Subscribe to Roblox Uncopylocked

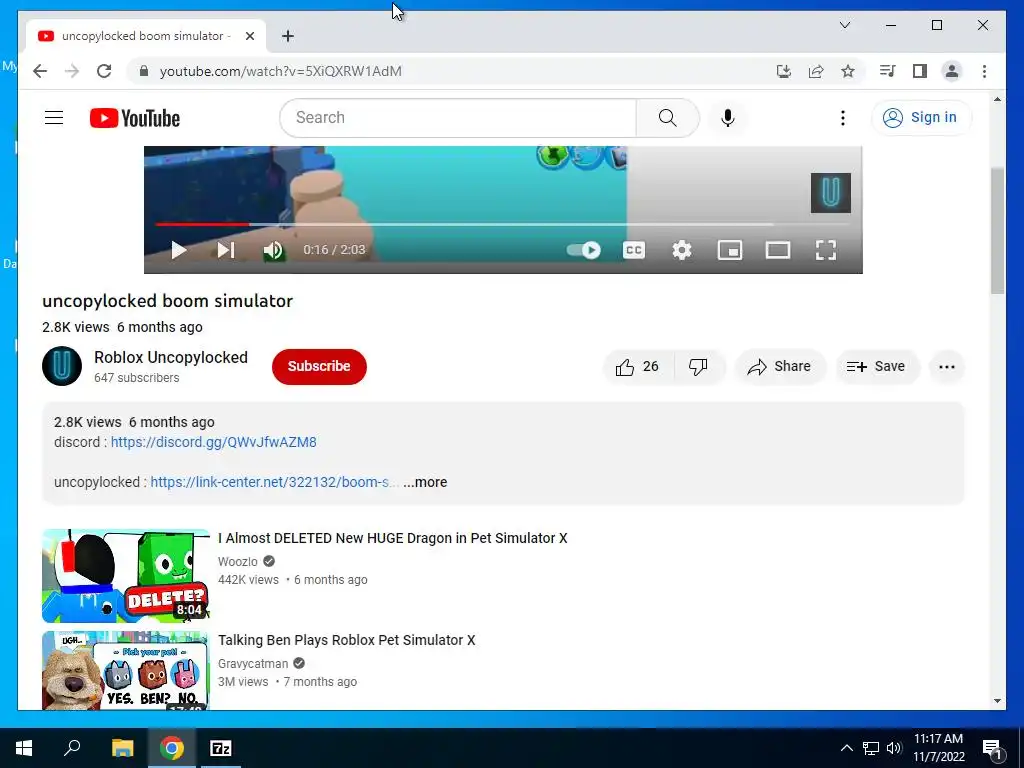319,366
